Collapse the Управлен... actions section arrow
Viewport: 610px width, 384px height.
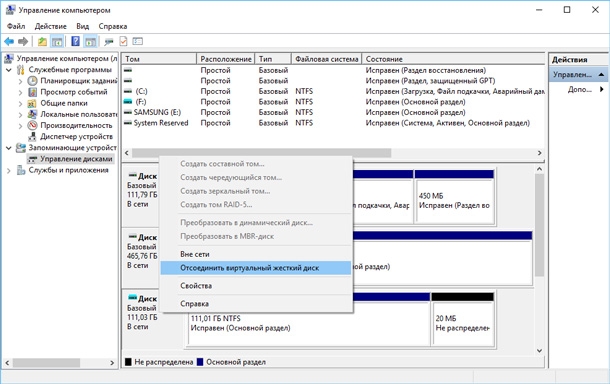tap(601, 74)
